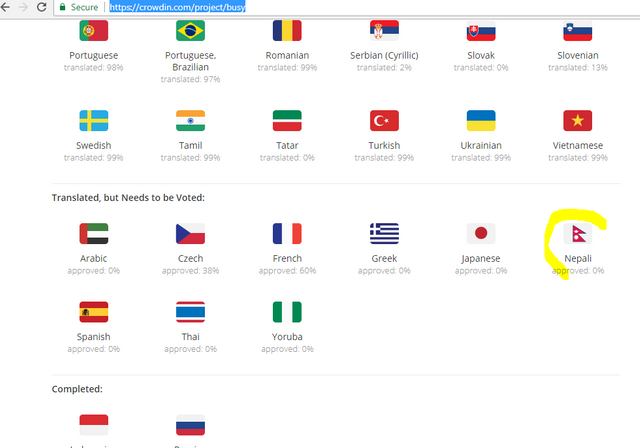Click the Spanish language name link

tap(93, 337)
